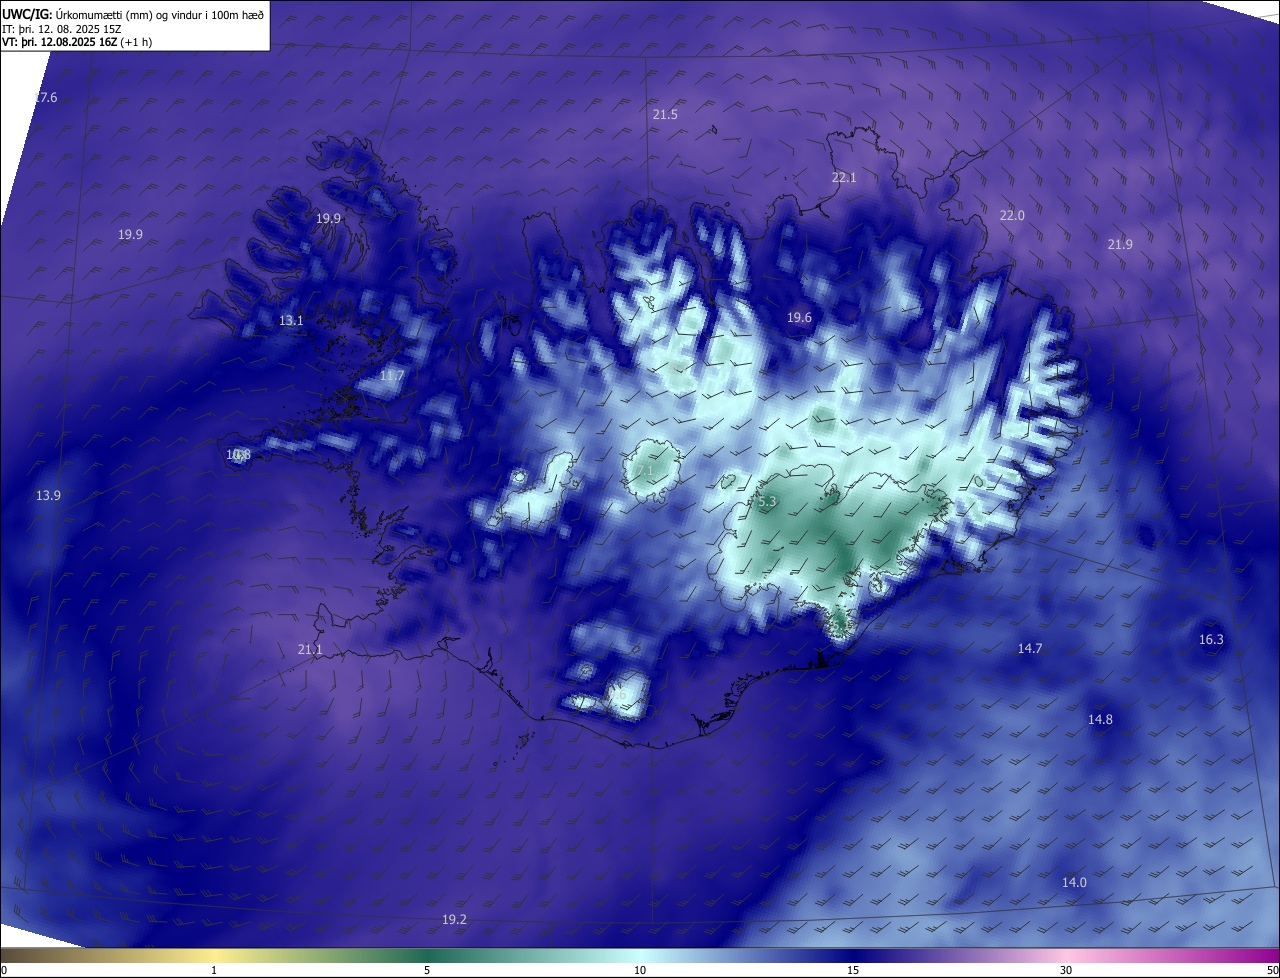Click the value 19.2 at the bottom
The width and height of the screenshot is (1280, 978).
pyautogui.click(x=454, y=920)
